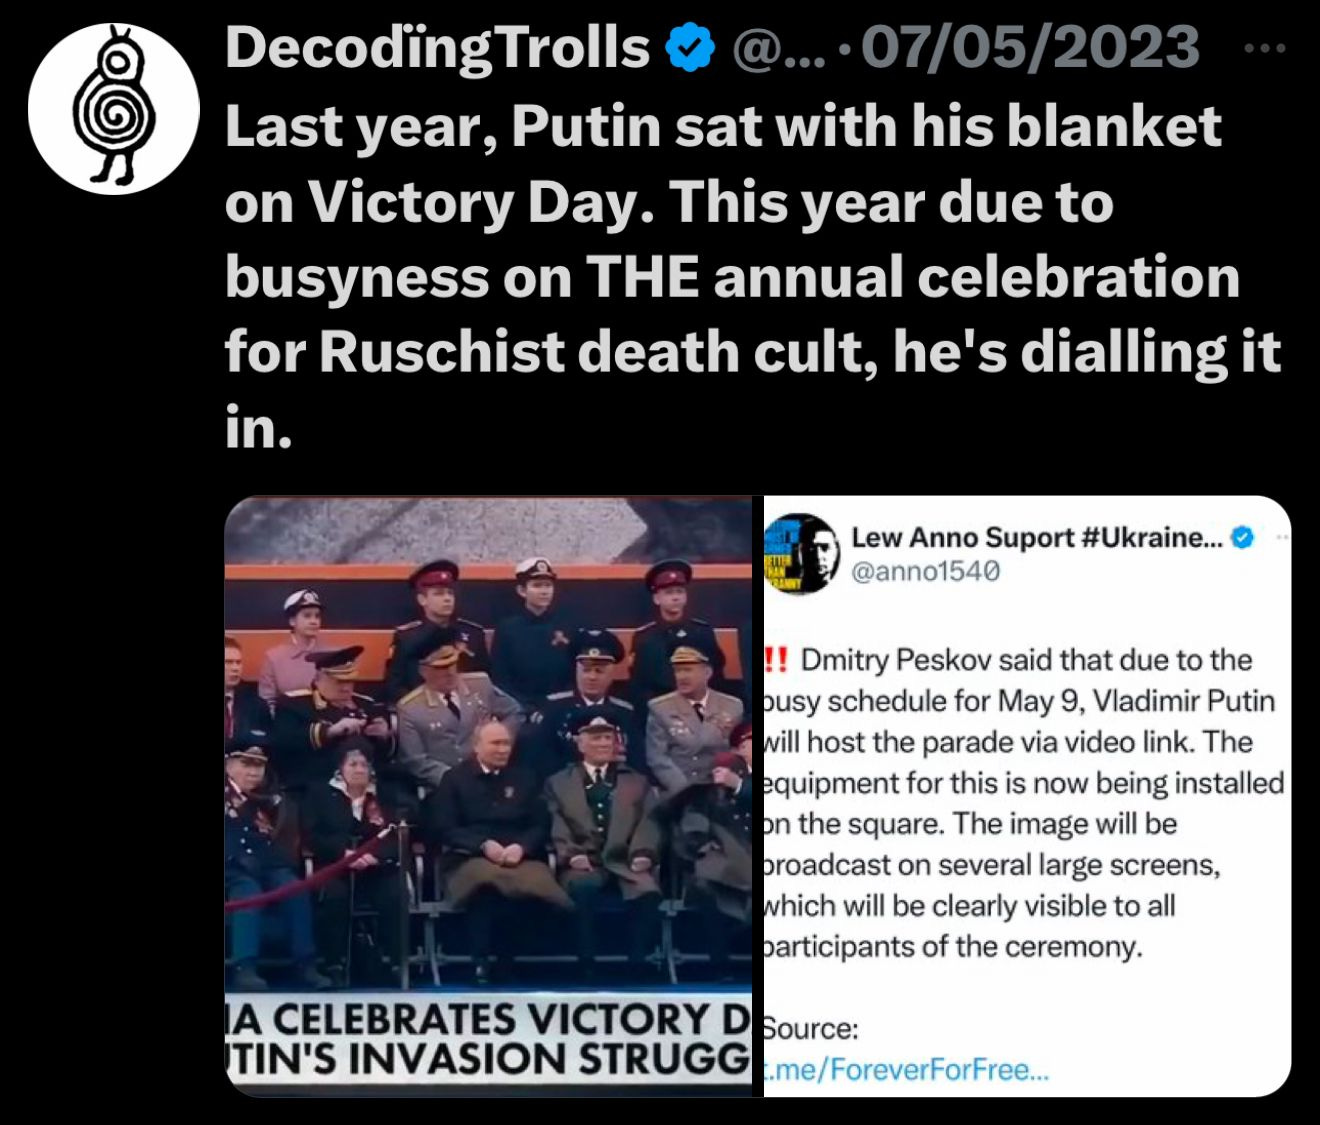Click the Lew Anno Suport #Ukraine display name
The image size is (1320, 1125).
tap(1037, 537)
